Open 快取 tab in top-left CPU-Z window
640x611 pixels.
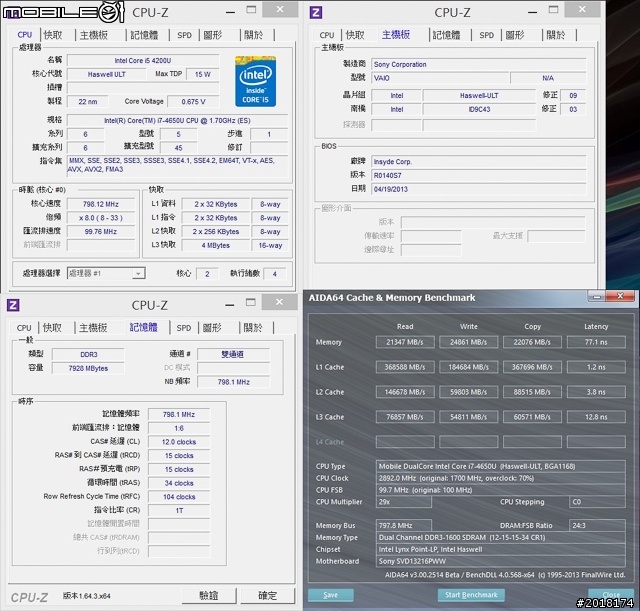click(53, 35)
